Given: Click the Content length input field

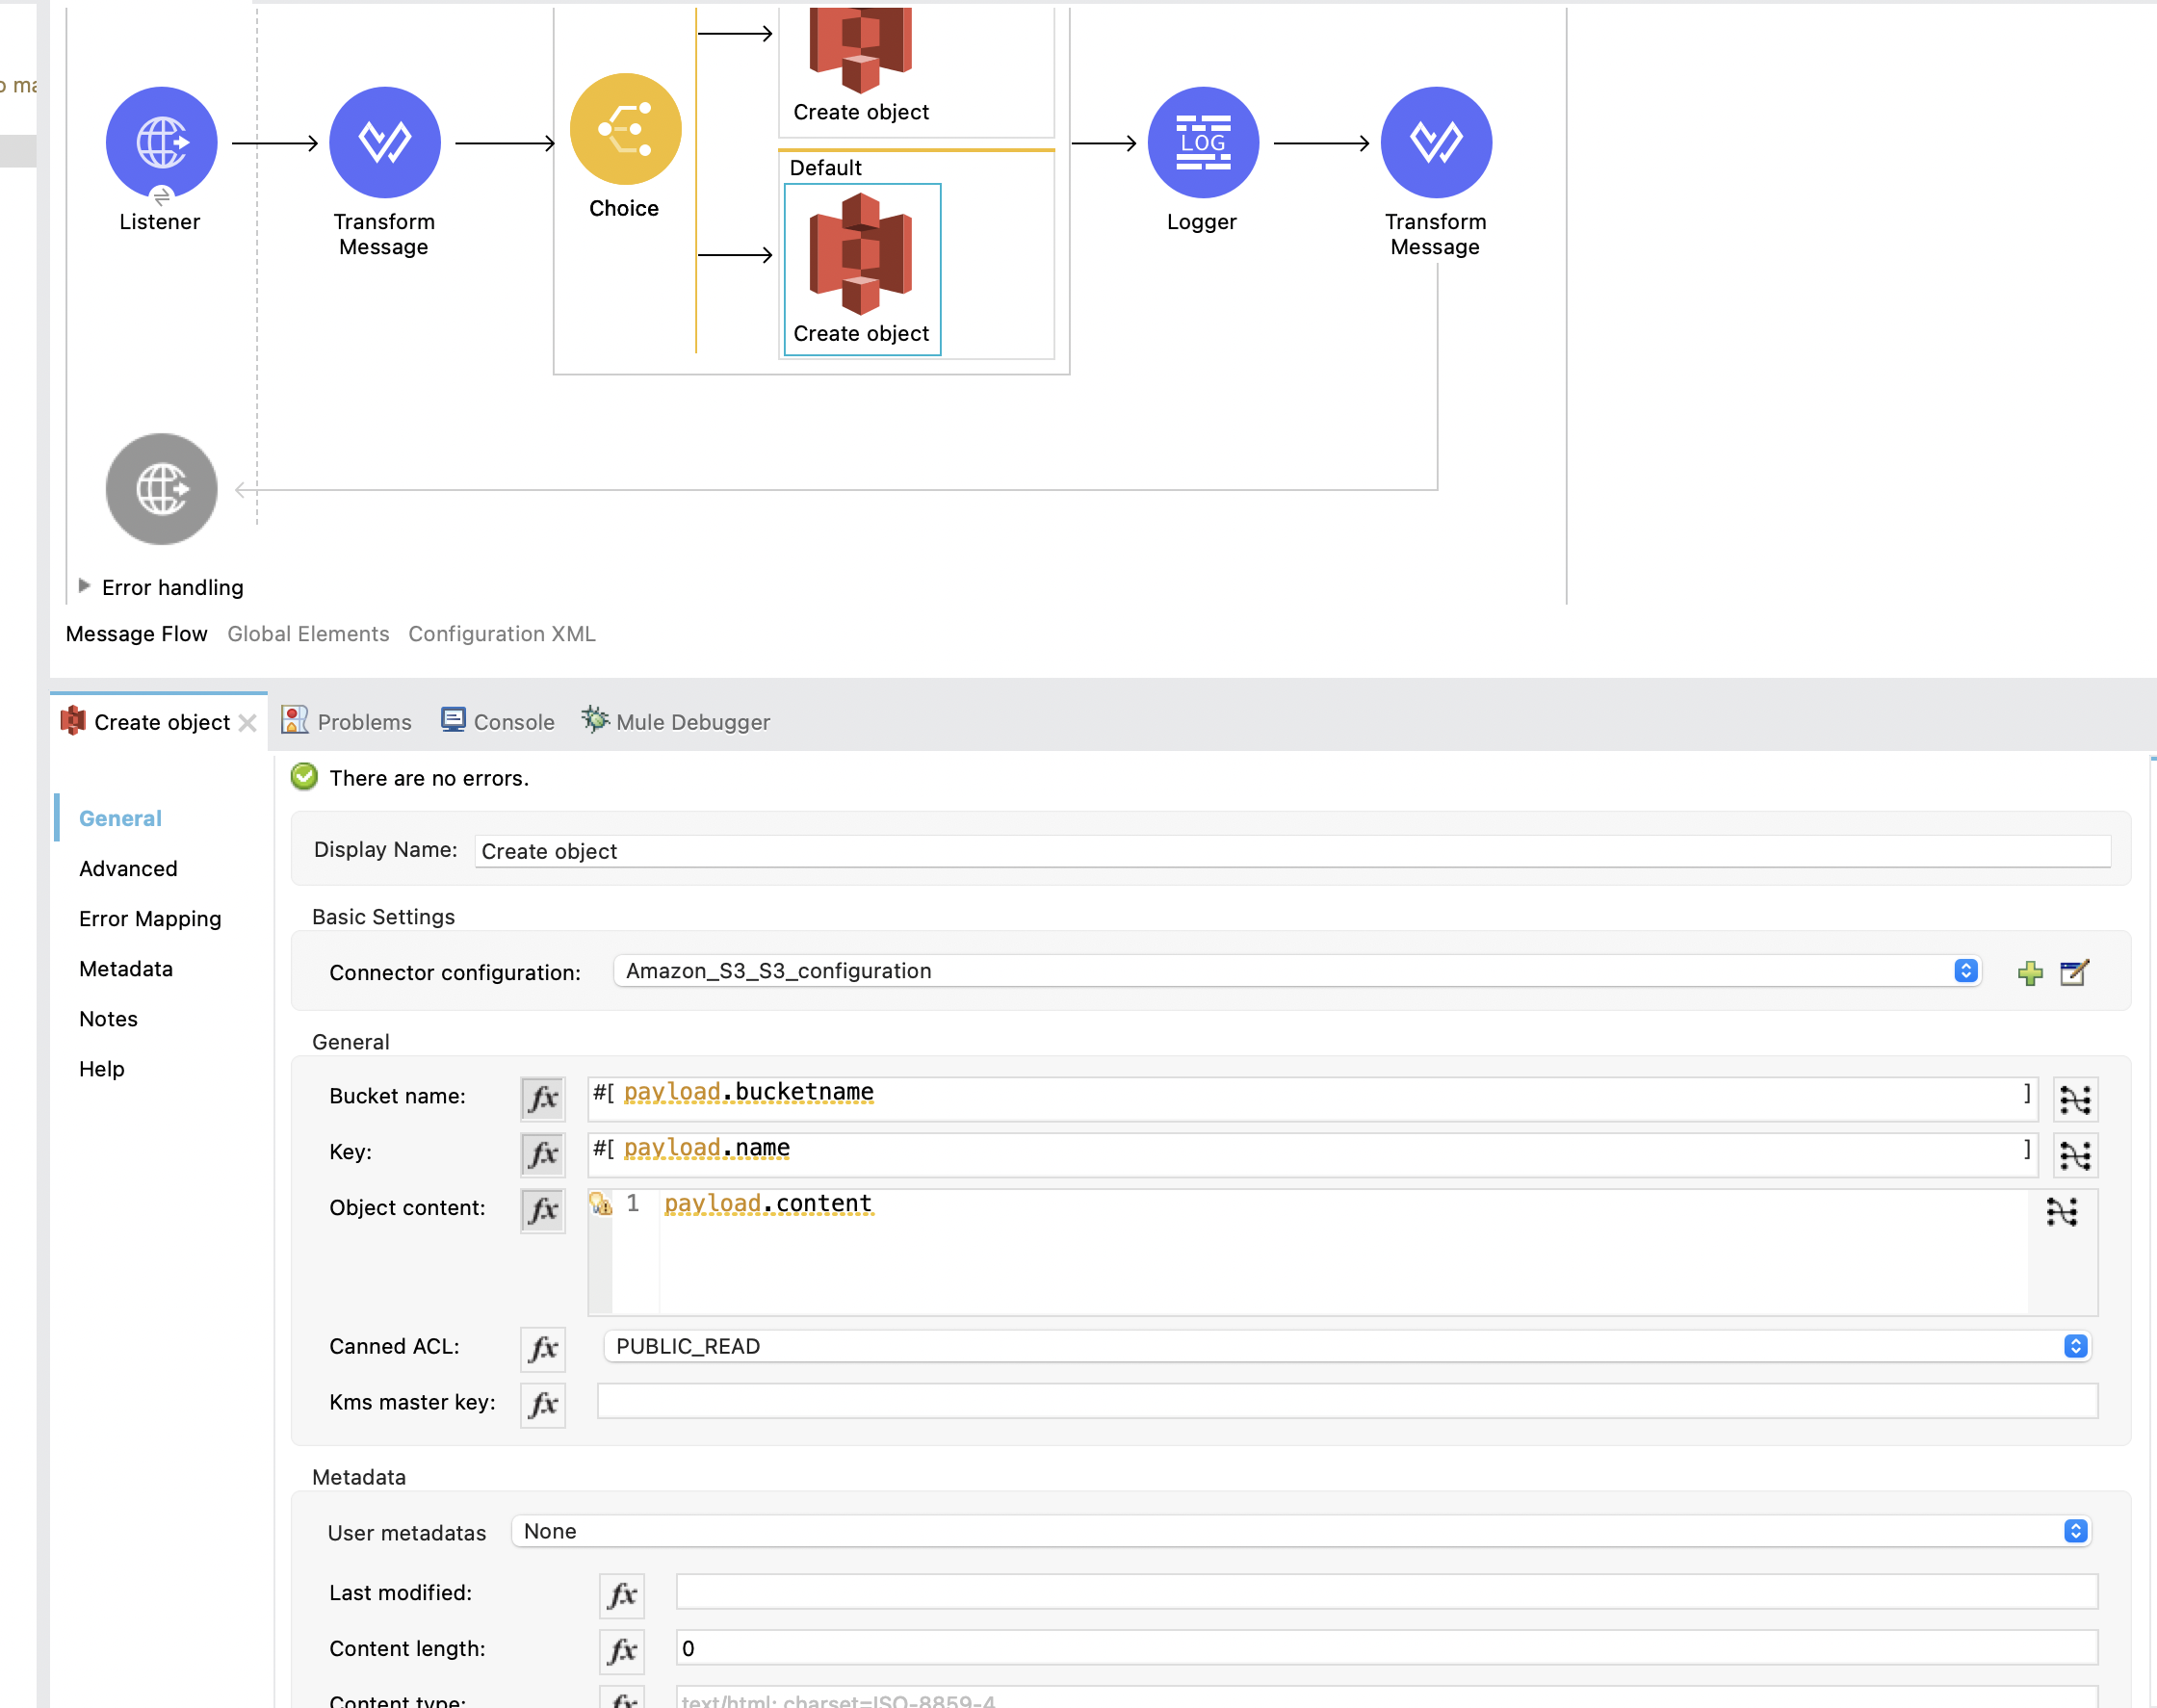Looking at the screenshot, I should [x=1385, y=1648].
